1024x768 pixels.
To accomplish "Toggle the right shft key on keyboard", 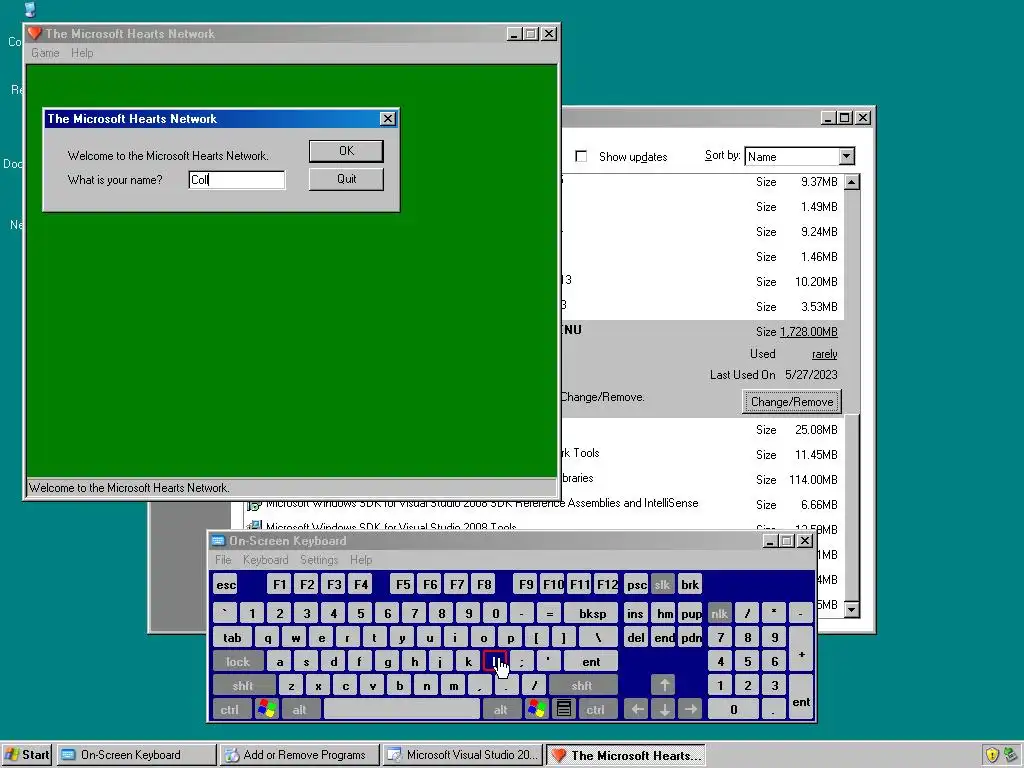I will coord(581,686).
